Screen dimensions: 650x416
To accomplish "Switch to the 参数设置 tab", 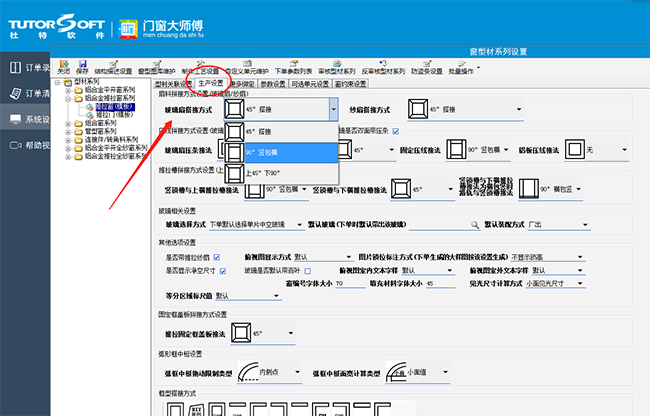I will (273, 84).
